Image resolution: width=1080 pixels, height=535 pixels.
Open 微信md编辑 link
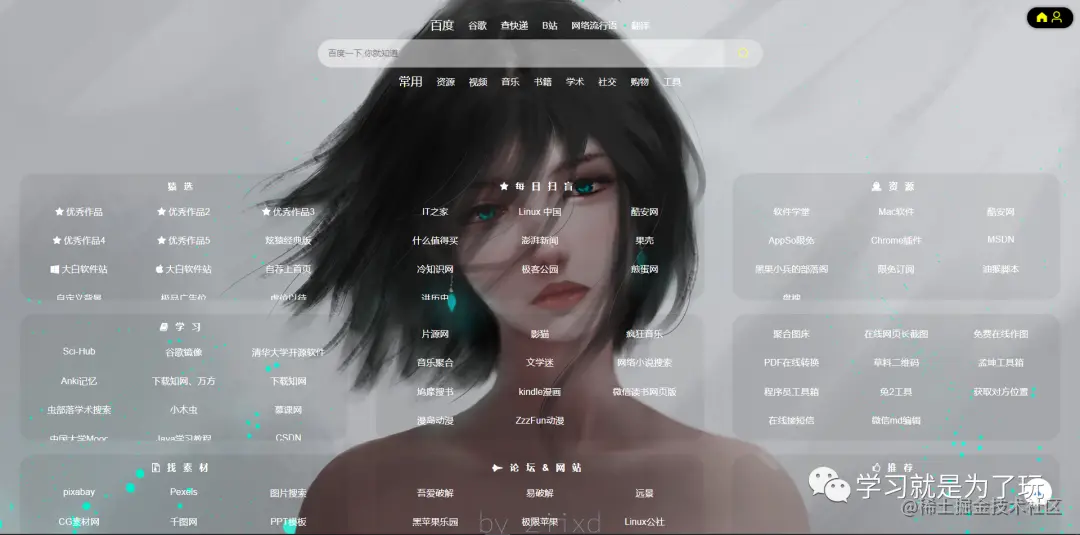896,420
